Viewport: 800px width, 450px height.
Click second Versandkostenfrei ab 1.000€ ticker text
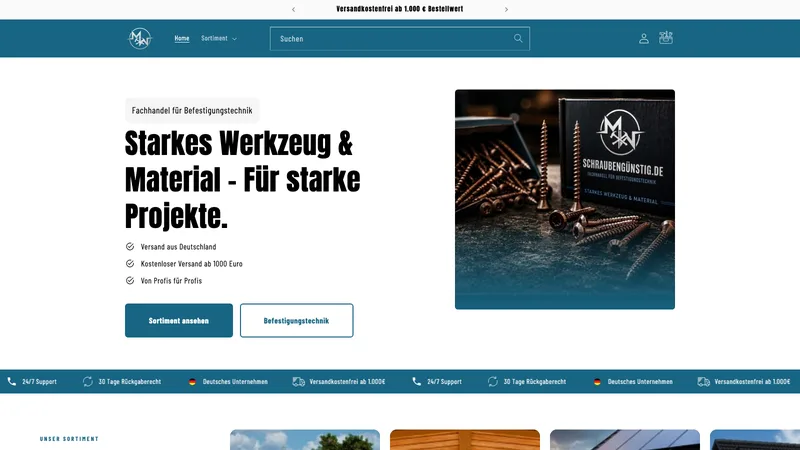[x=753, y=382]
